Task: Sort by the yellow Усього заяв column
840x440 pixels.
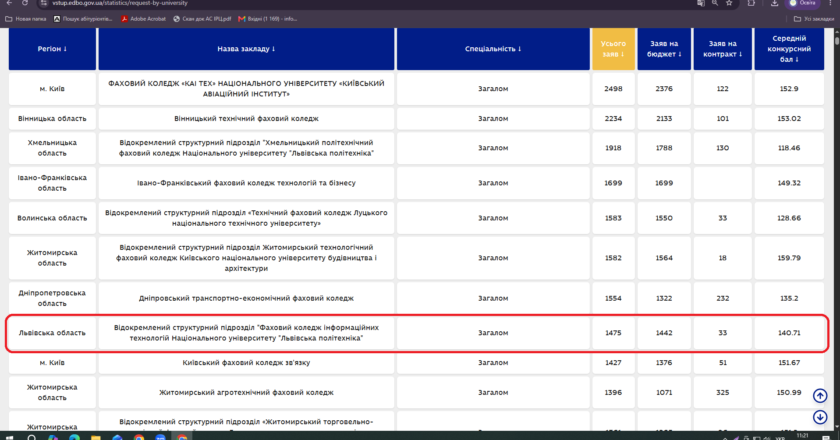Action: [x=613, y=49]
